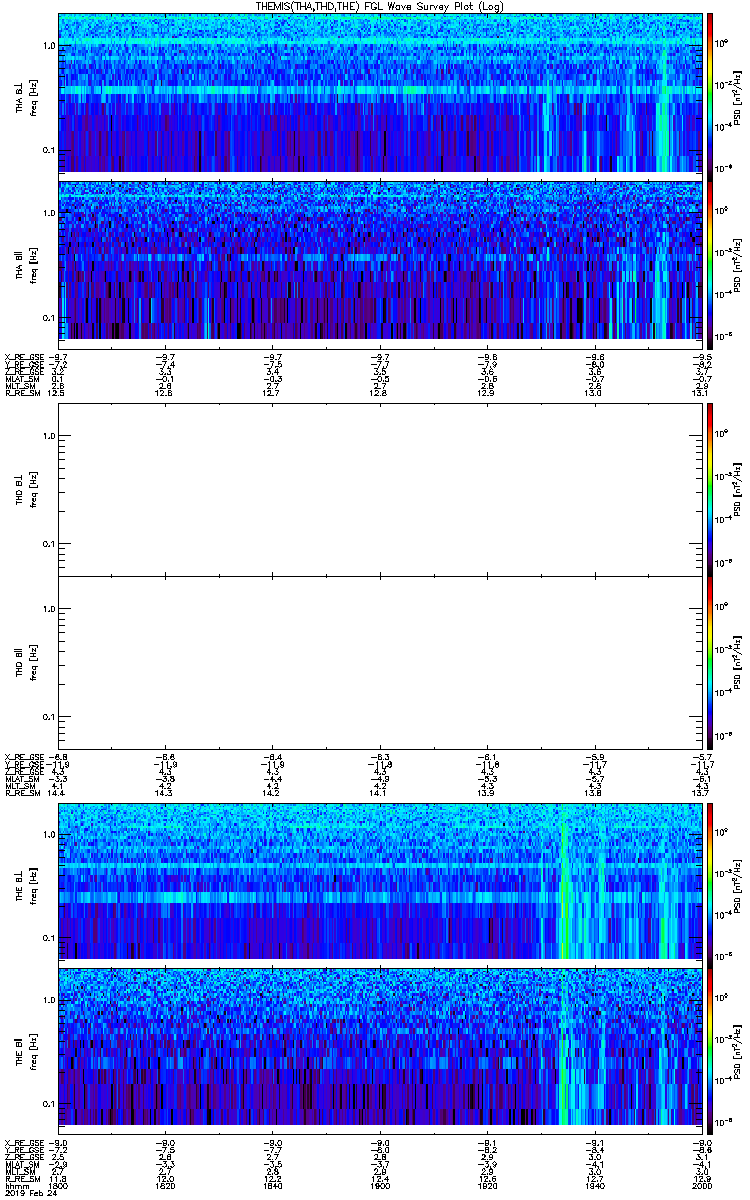Click the THA B∥ spectrogram panel
Image resolution: width=750 pixels, height=1200 pixels.
pyautogui.click(x=380, y=260)
